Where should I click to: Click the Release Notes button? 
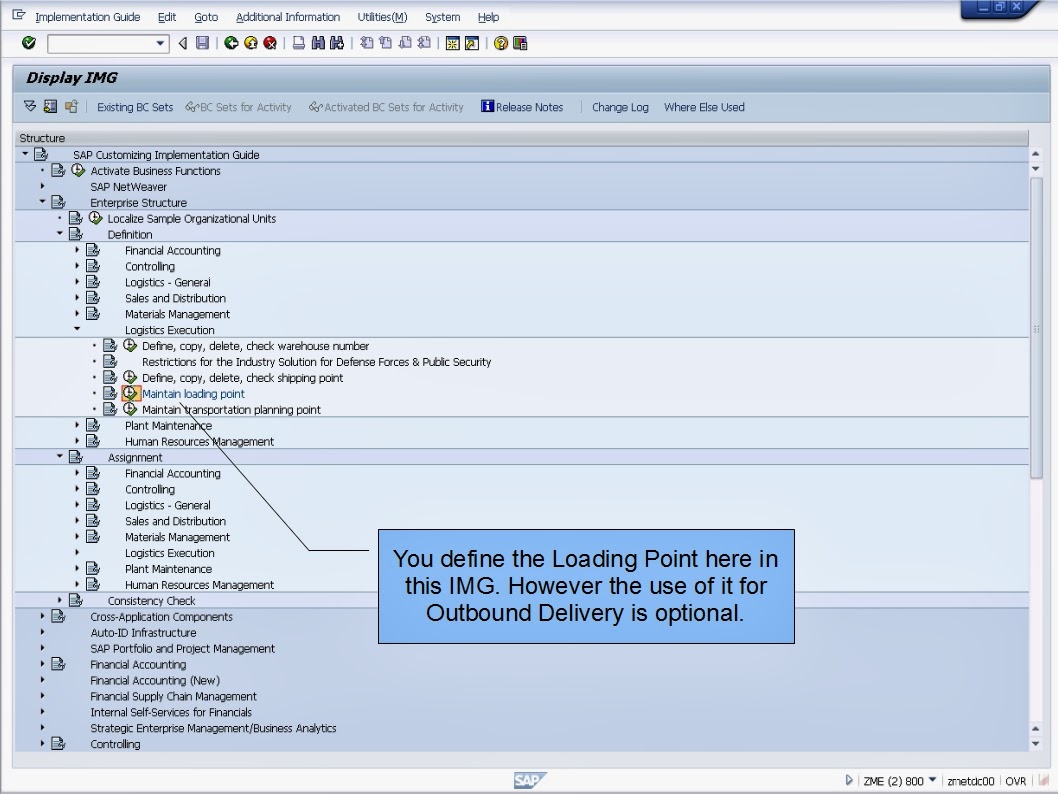pos(522,107)
